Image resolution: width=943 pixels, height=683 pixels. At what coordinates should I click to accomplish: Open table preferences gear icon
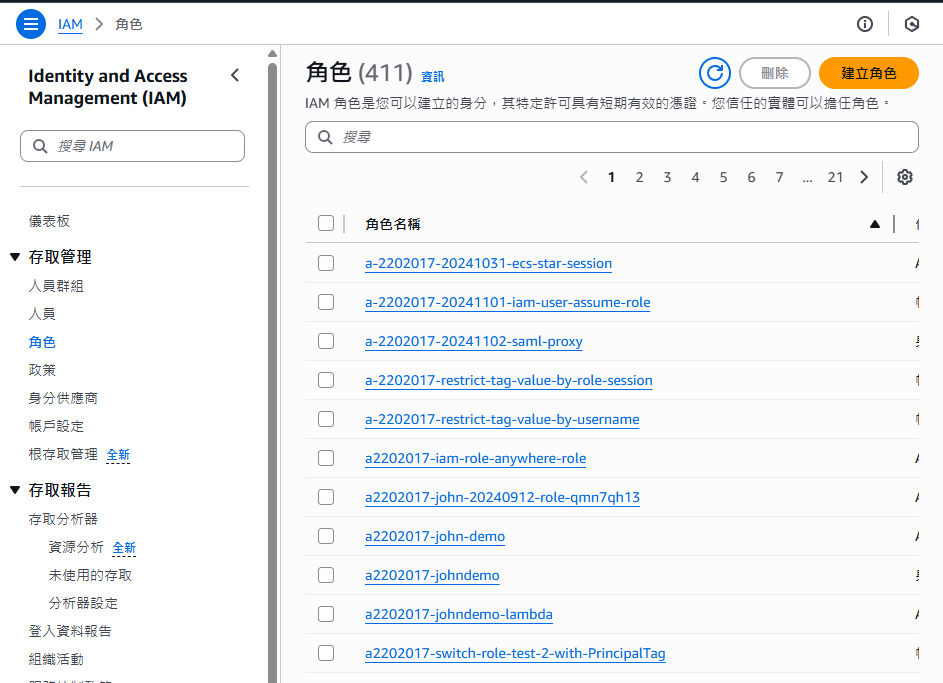[x=905, y=177]
